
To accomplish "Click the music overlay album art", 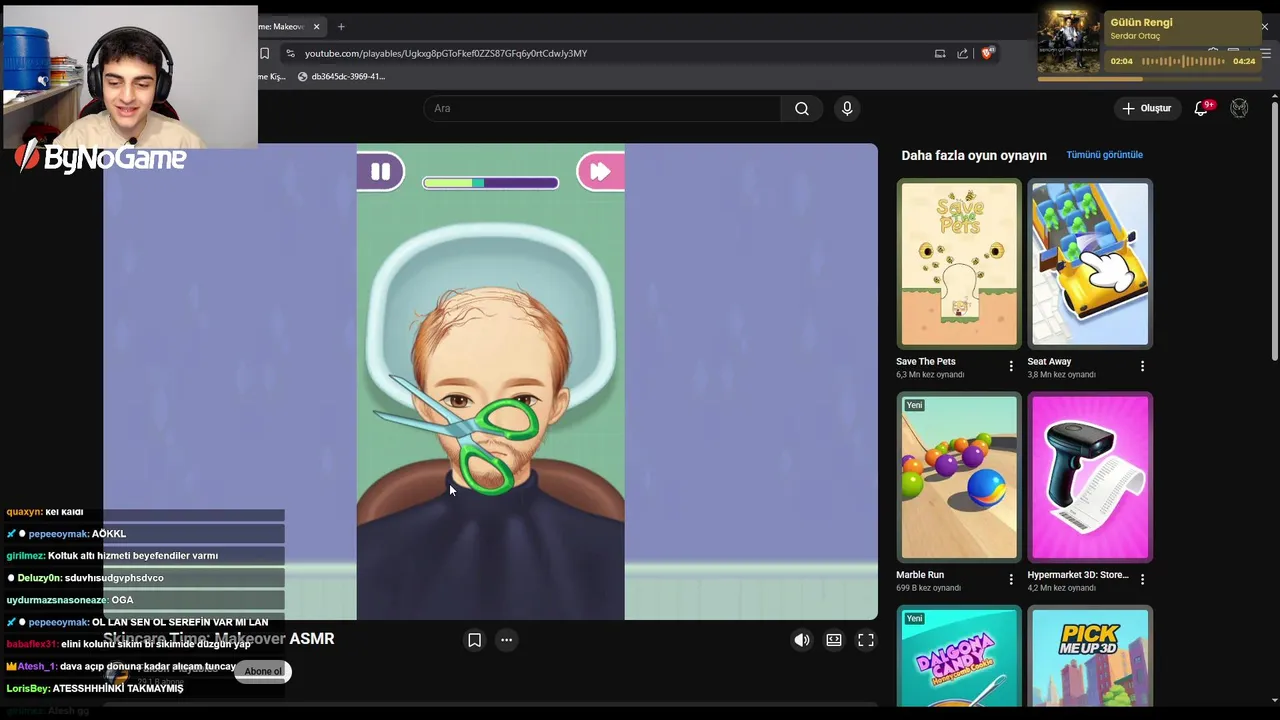I will point(1069,41).
